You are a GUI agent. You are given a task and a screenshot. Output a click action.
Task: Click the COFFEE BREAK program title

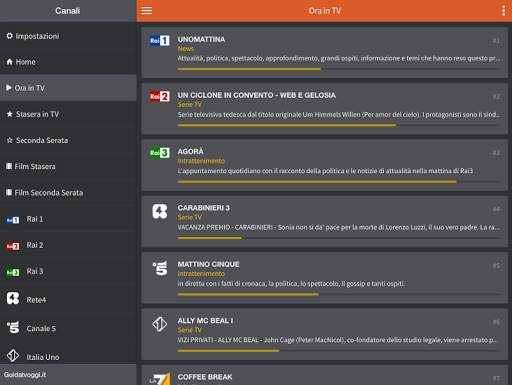click(x=205, y=377)
